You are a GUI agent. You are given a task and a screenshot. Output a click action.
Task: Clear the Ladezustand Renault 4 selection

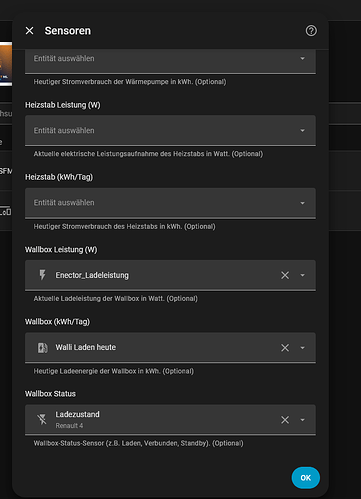pos(285,420)
